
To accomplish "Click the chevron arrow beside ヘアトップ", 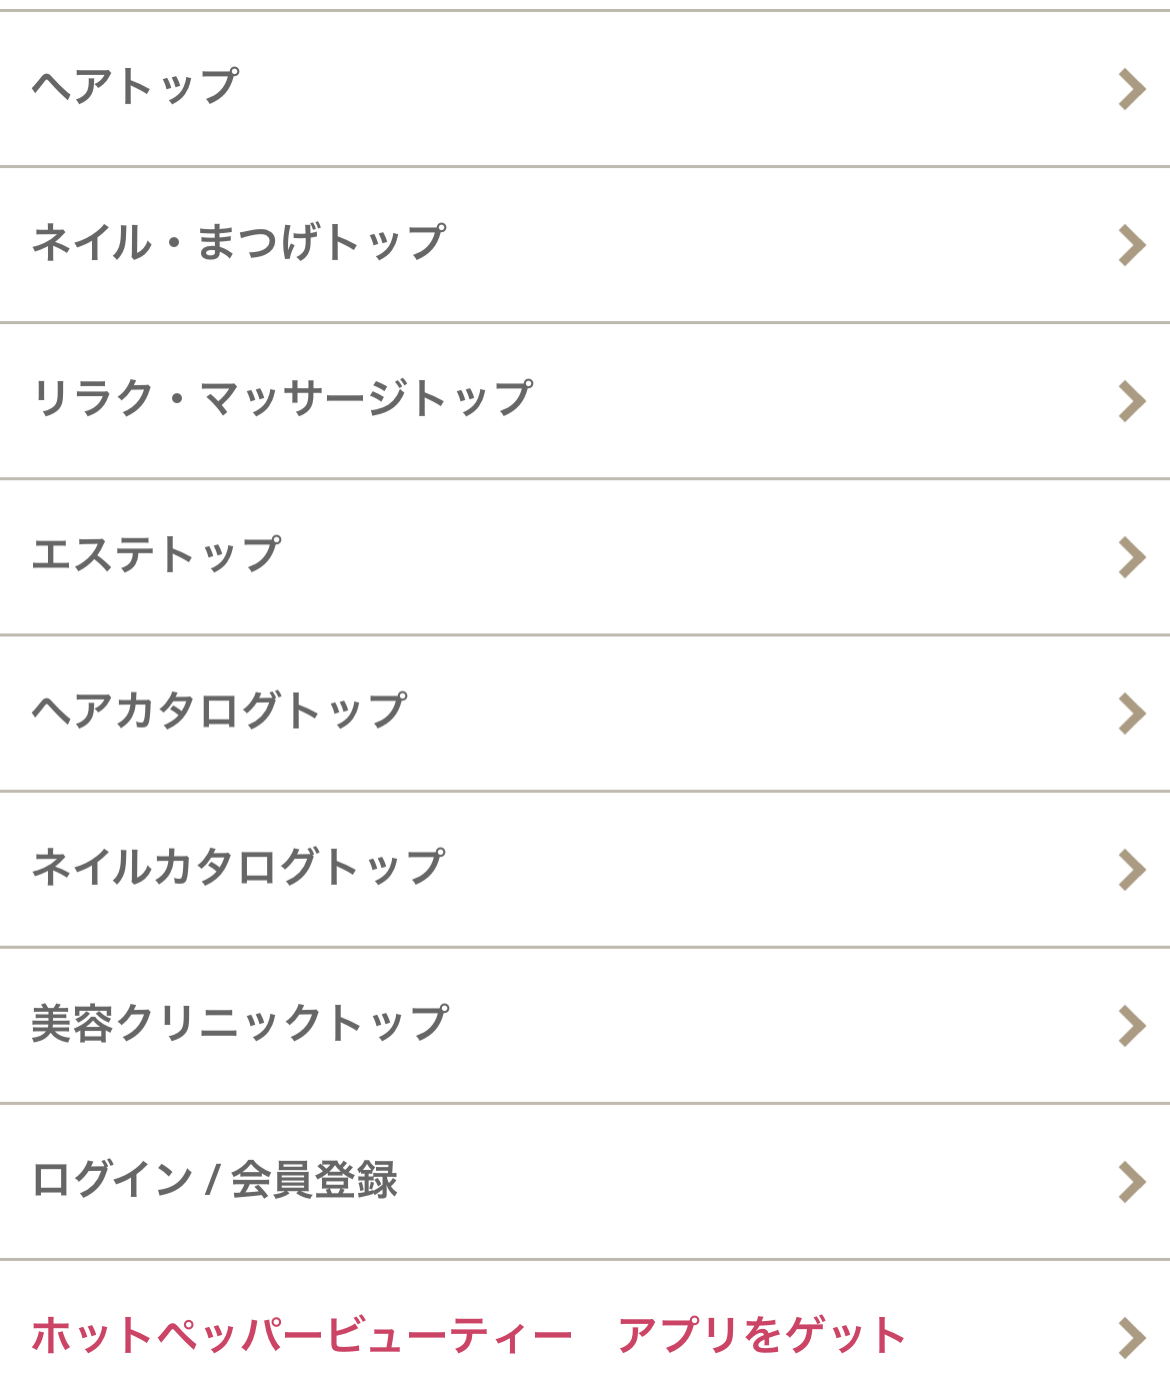I will [x=1132, y=89].
